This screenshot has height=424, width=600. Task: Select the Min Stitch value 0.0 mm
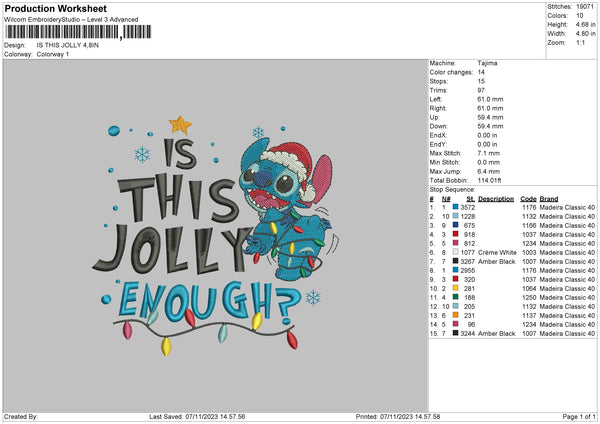pyautogui.click(x=489, y=162)
